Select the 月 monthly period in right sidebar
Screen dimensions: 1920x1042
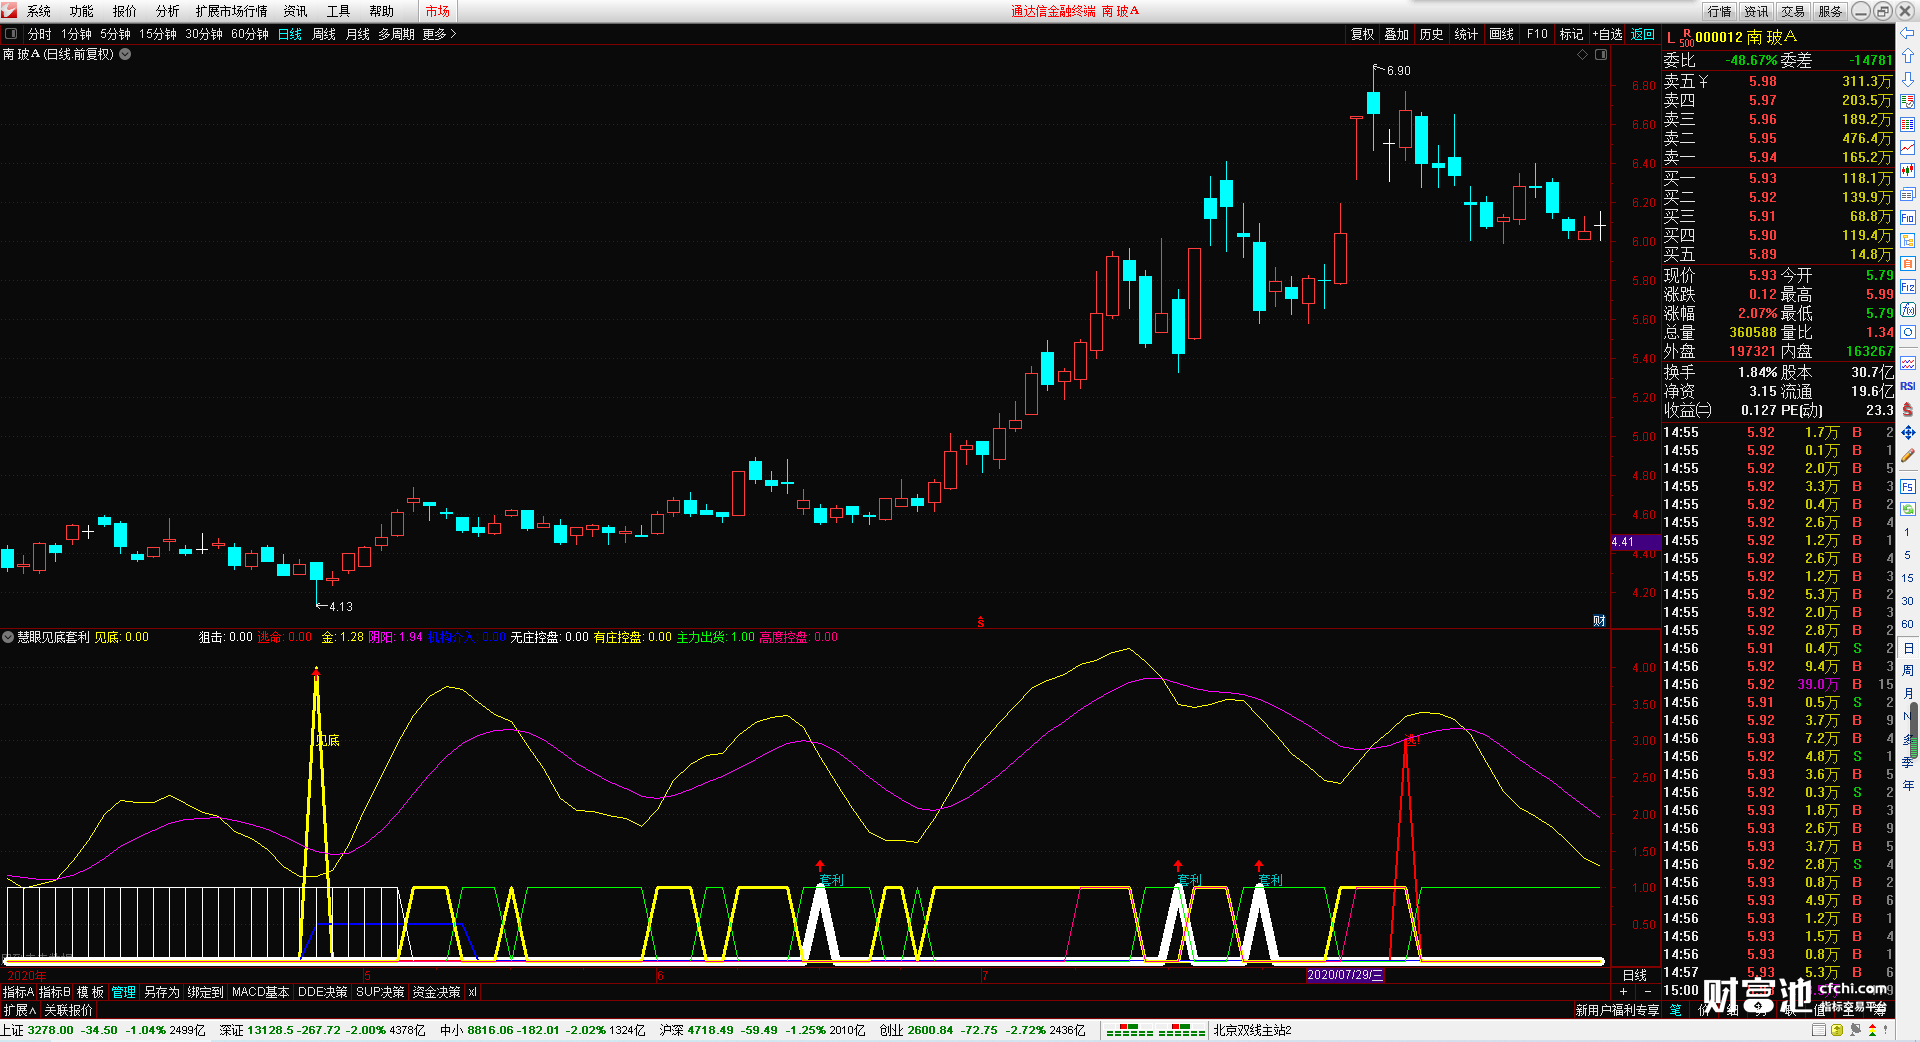coord(1908,693)
